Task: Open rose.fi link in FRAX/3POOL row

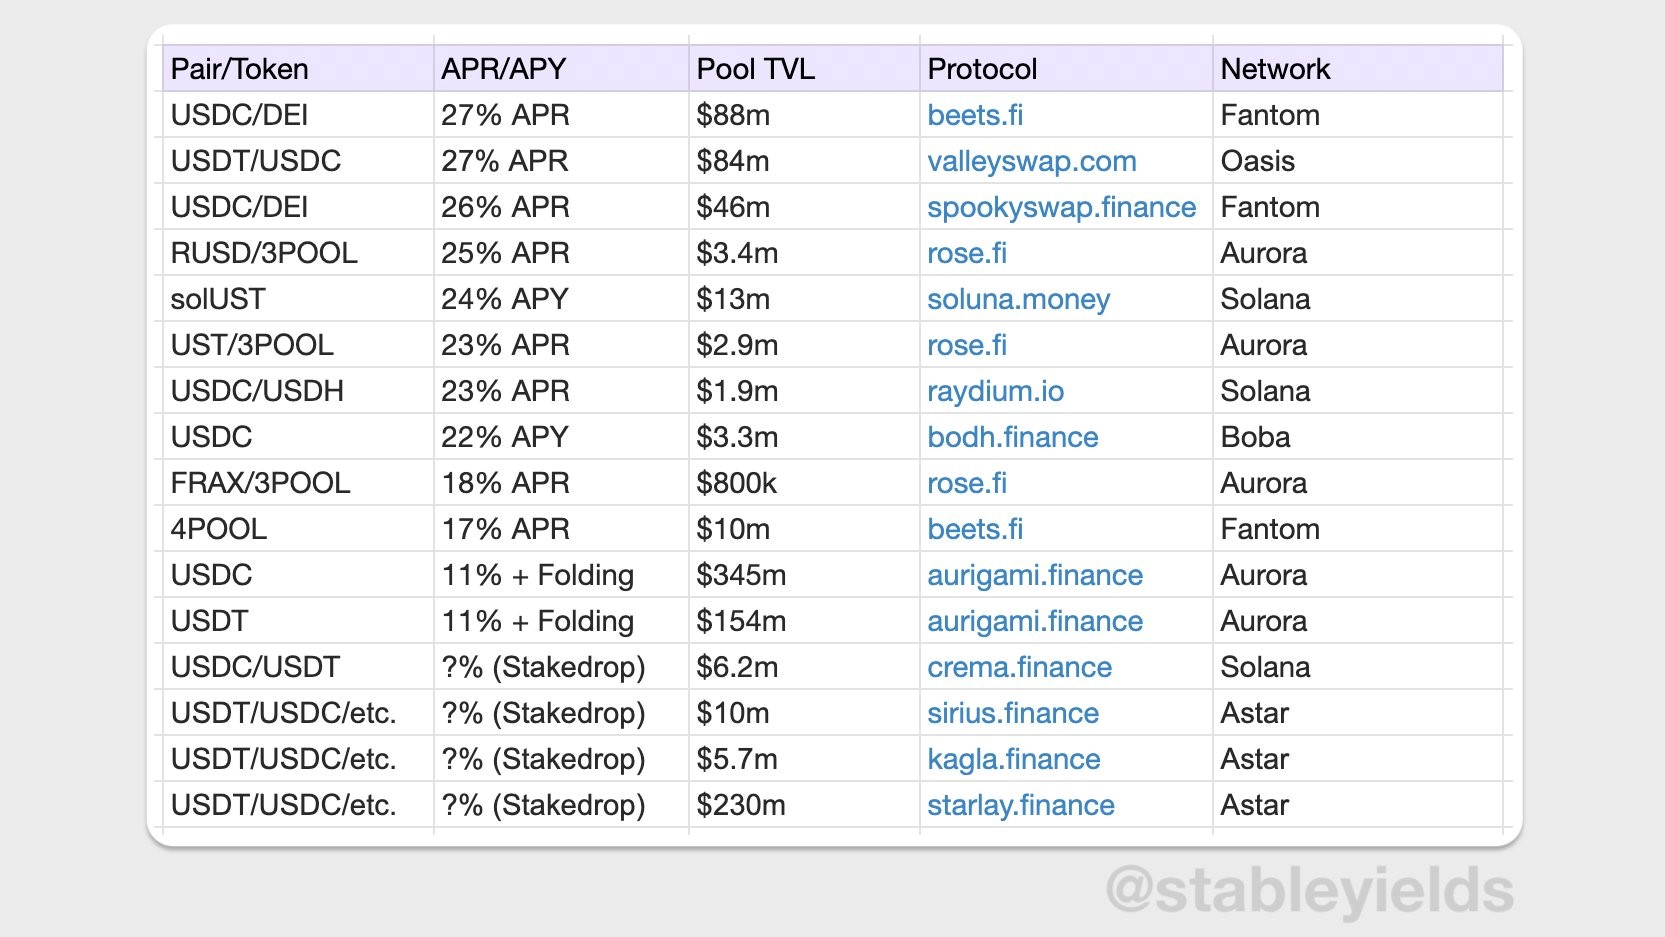Action: click(966, 484)
